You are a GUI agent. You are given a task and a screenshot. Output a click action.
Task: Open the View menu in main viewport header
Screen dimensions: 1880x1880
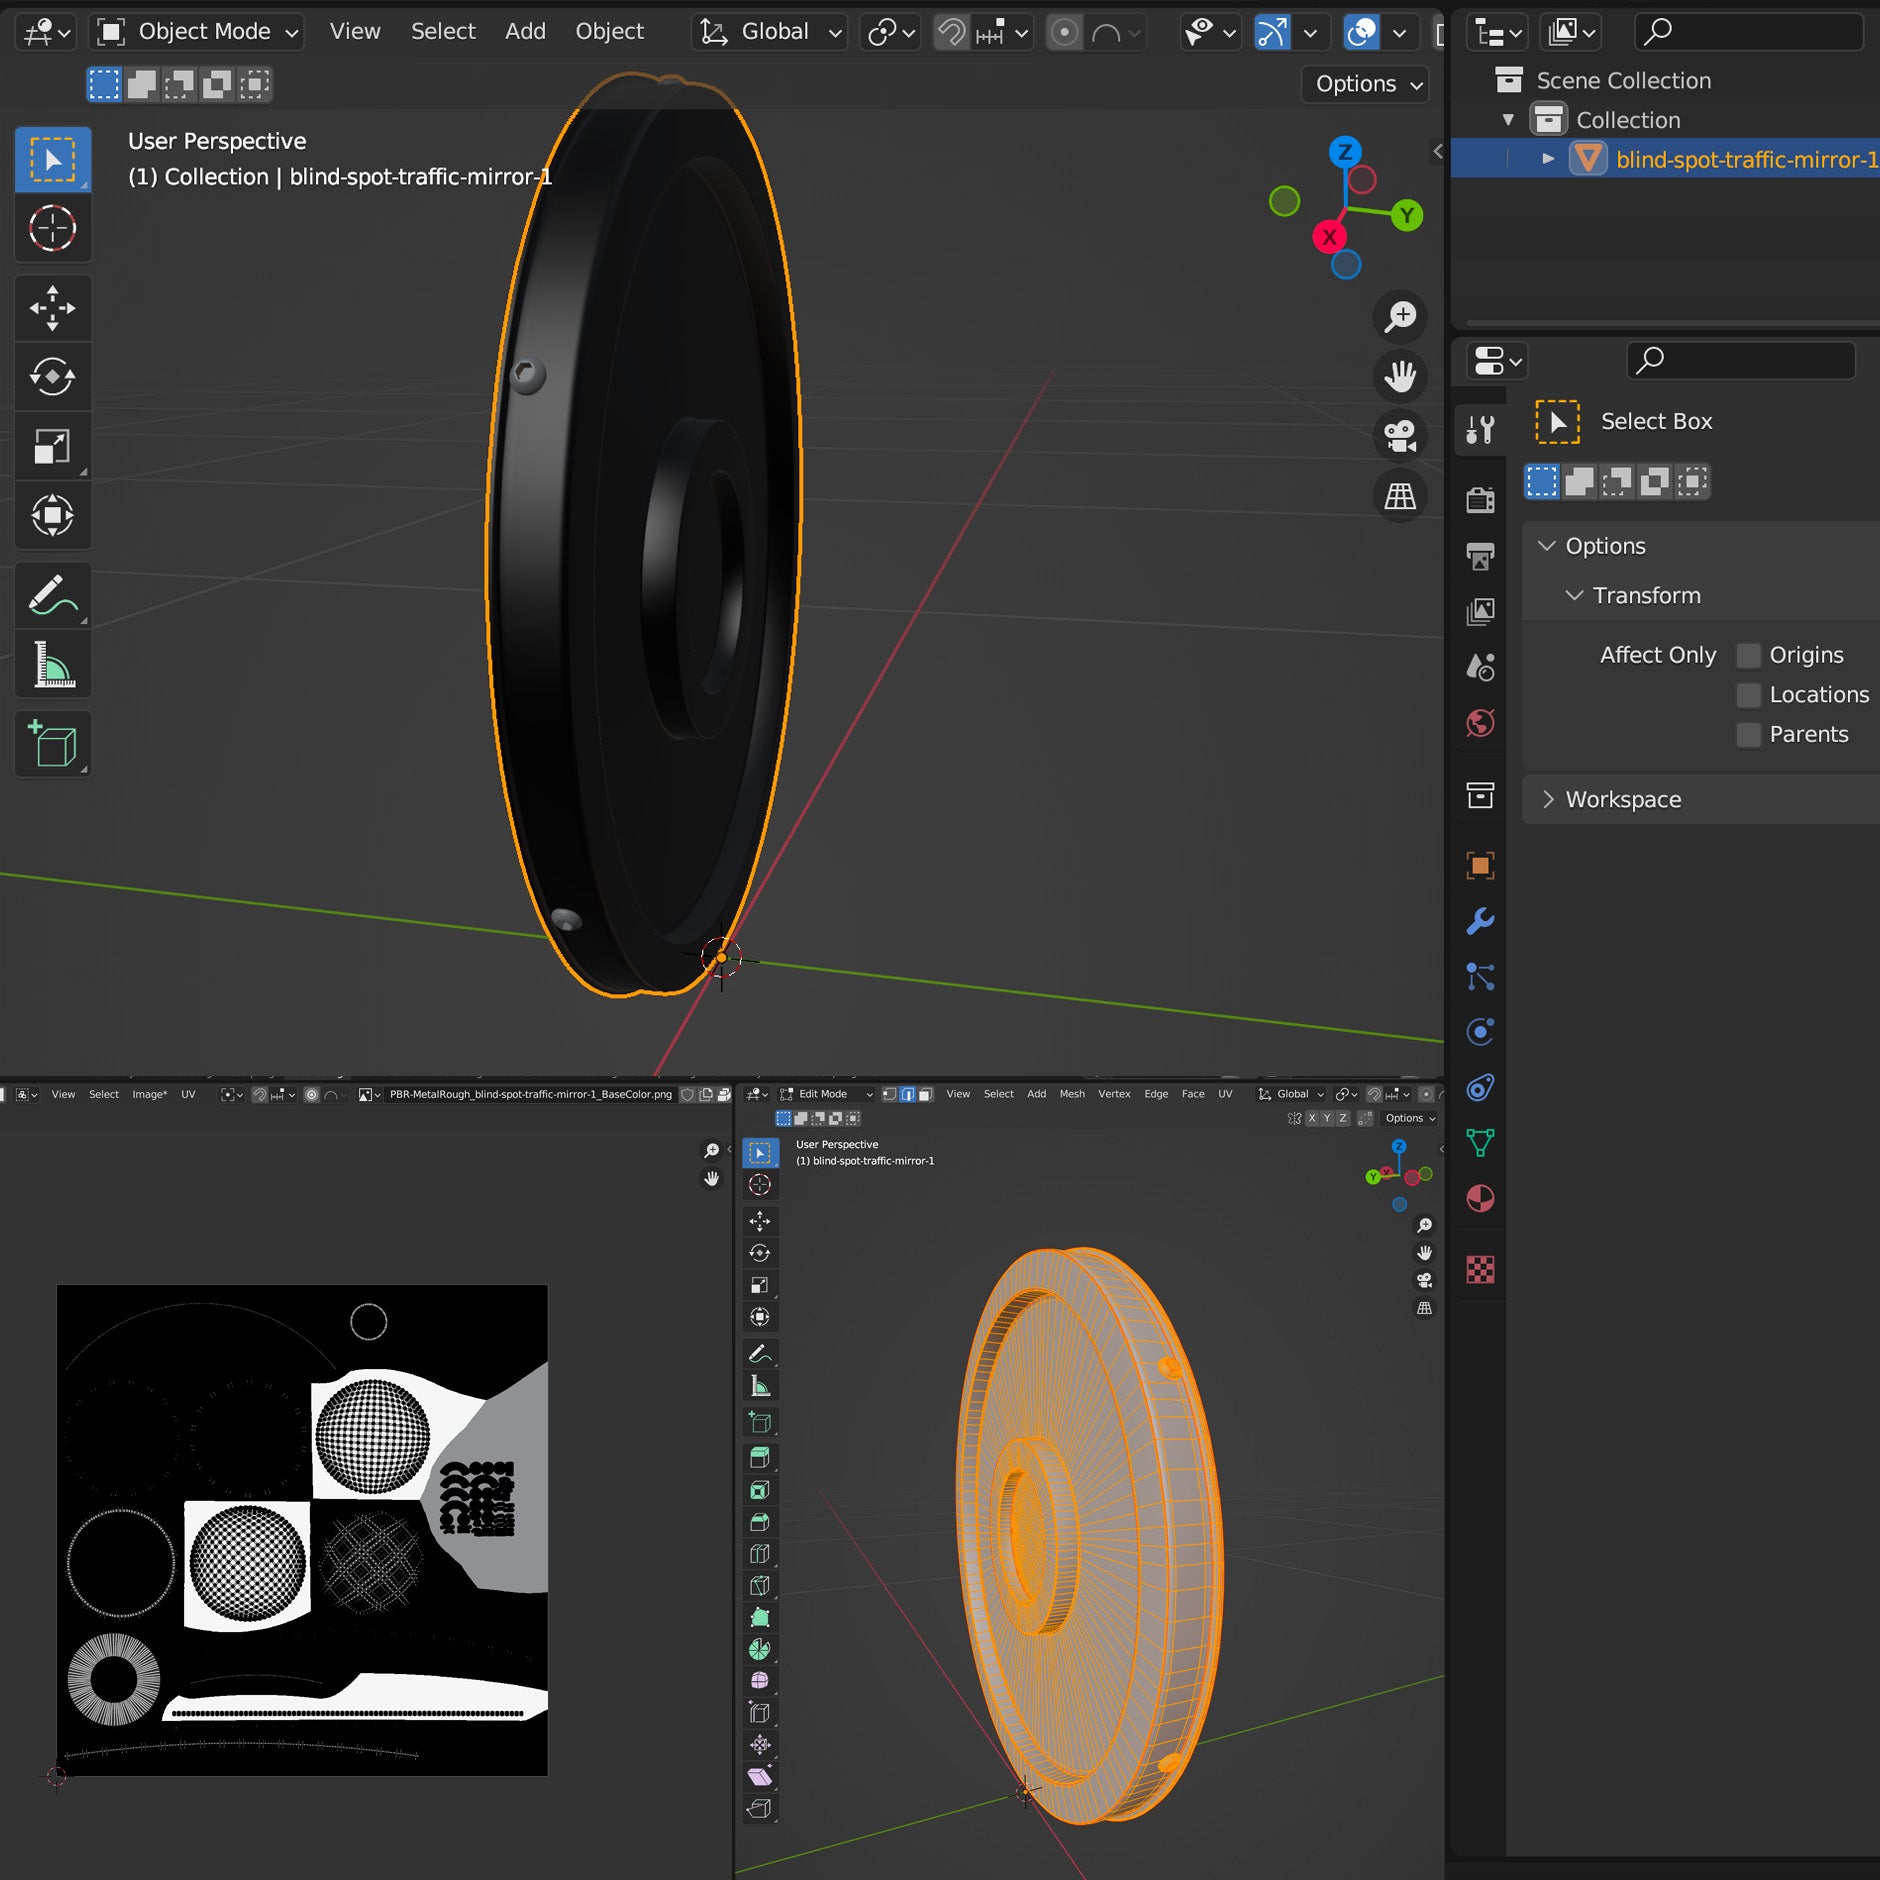[355, 32]
